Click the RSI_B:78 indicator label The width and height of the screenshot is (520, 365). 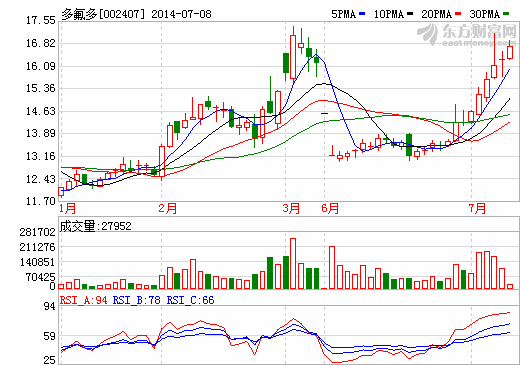click(x=137, y=300)
